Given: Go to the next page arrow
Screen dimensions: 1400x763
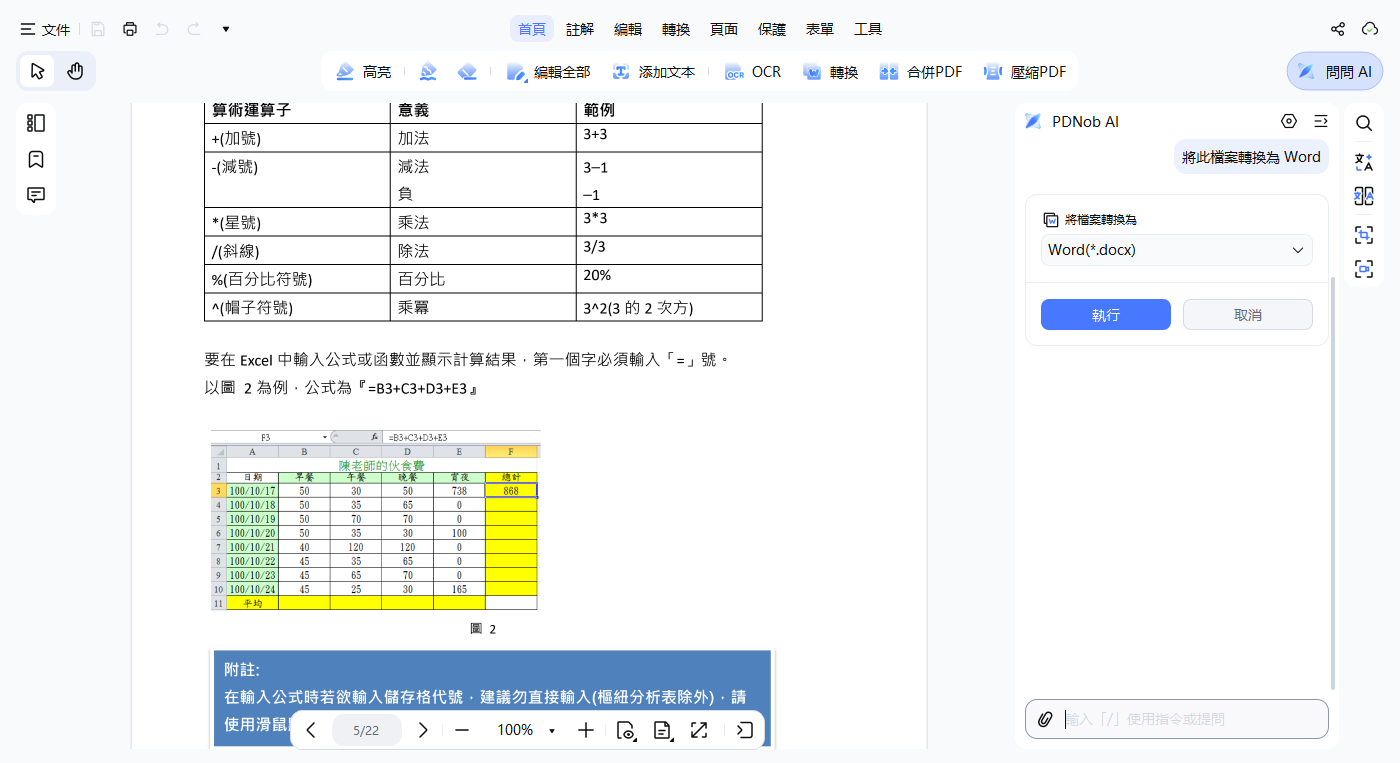Looking at the screenshot, I should tap(423, 730).
